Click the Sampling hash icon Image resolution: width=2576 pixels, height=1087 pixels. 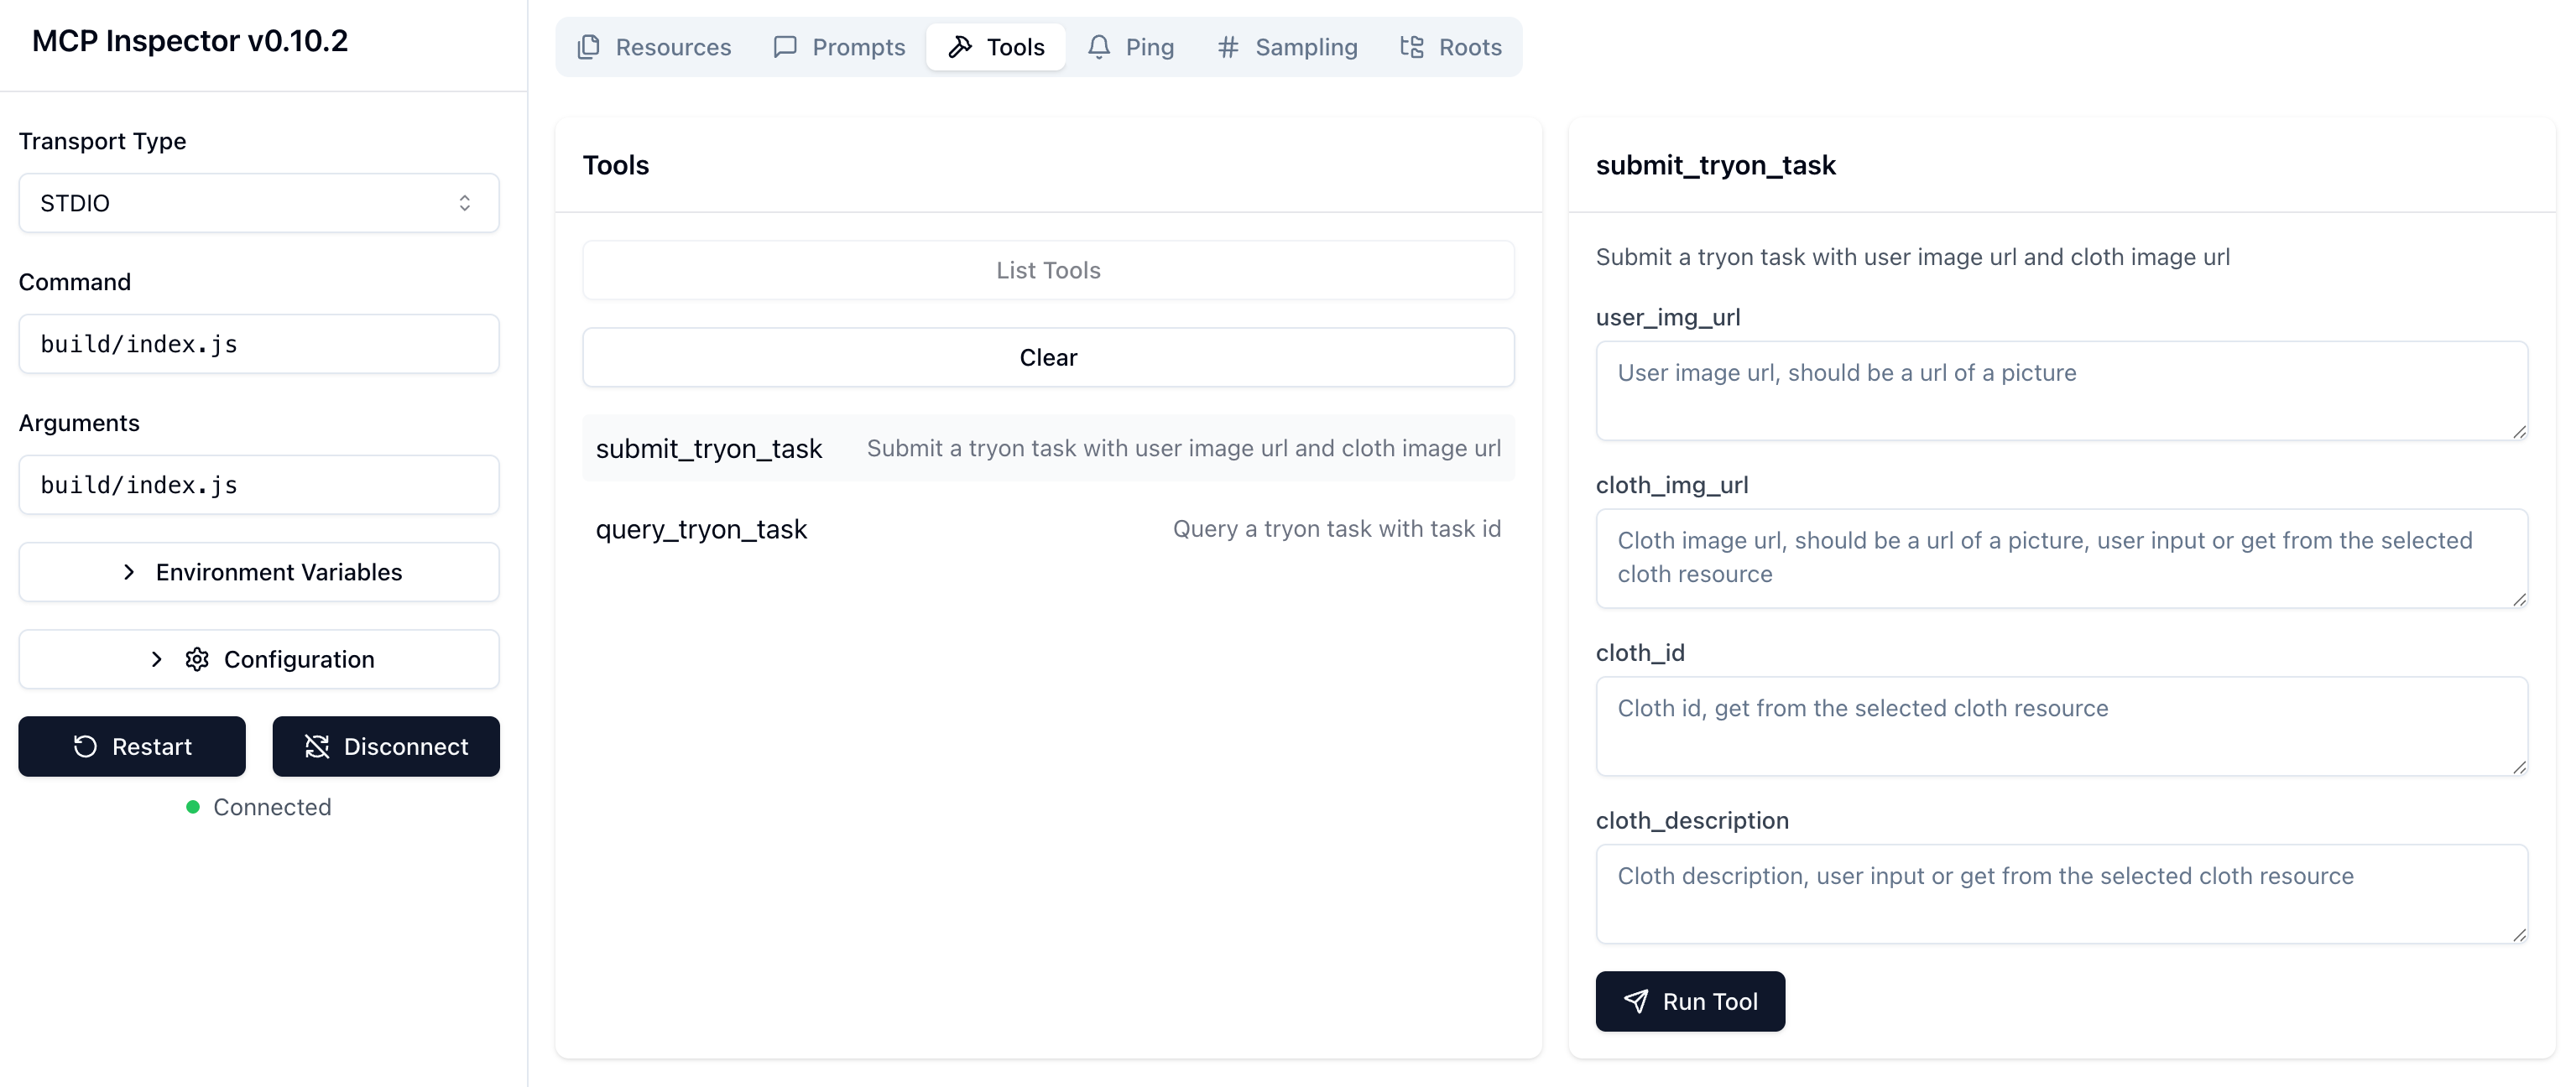tap(1228, 47)
